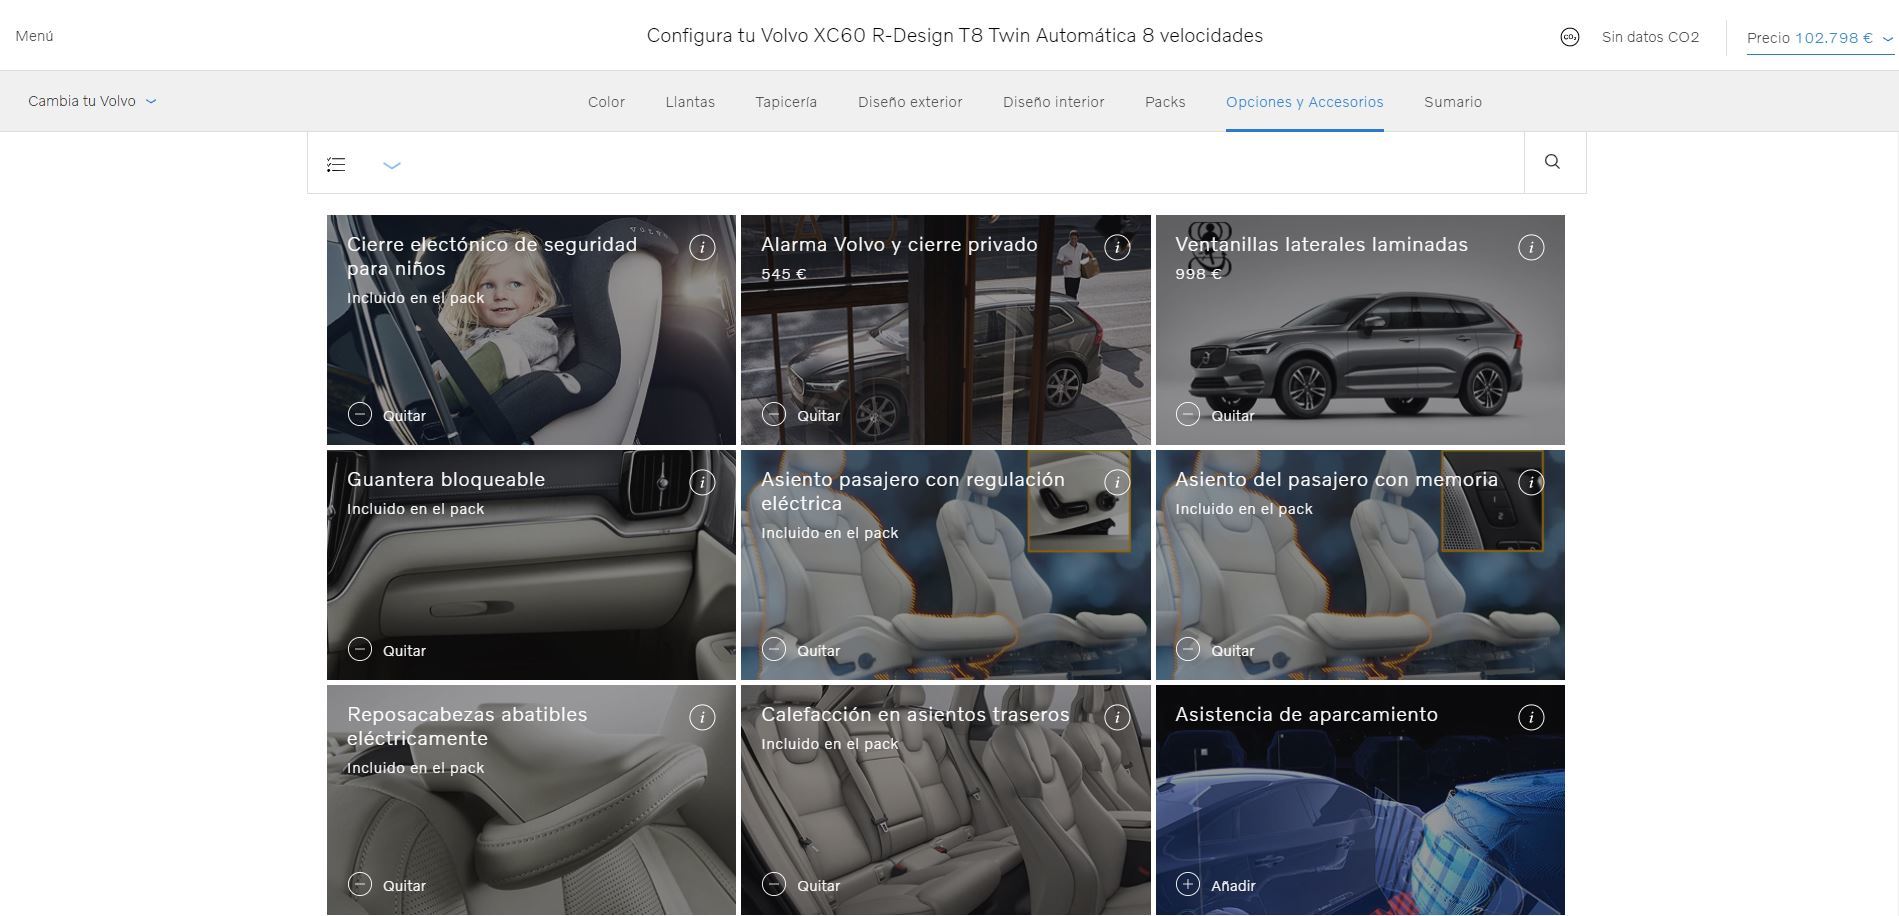Remove Ventanillas laterales laminadas option
The width and height of the screenshot is (1899, 916).
pyautogui.click(x=1215, y=415)
